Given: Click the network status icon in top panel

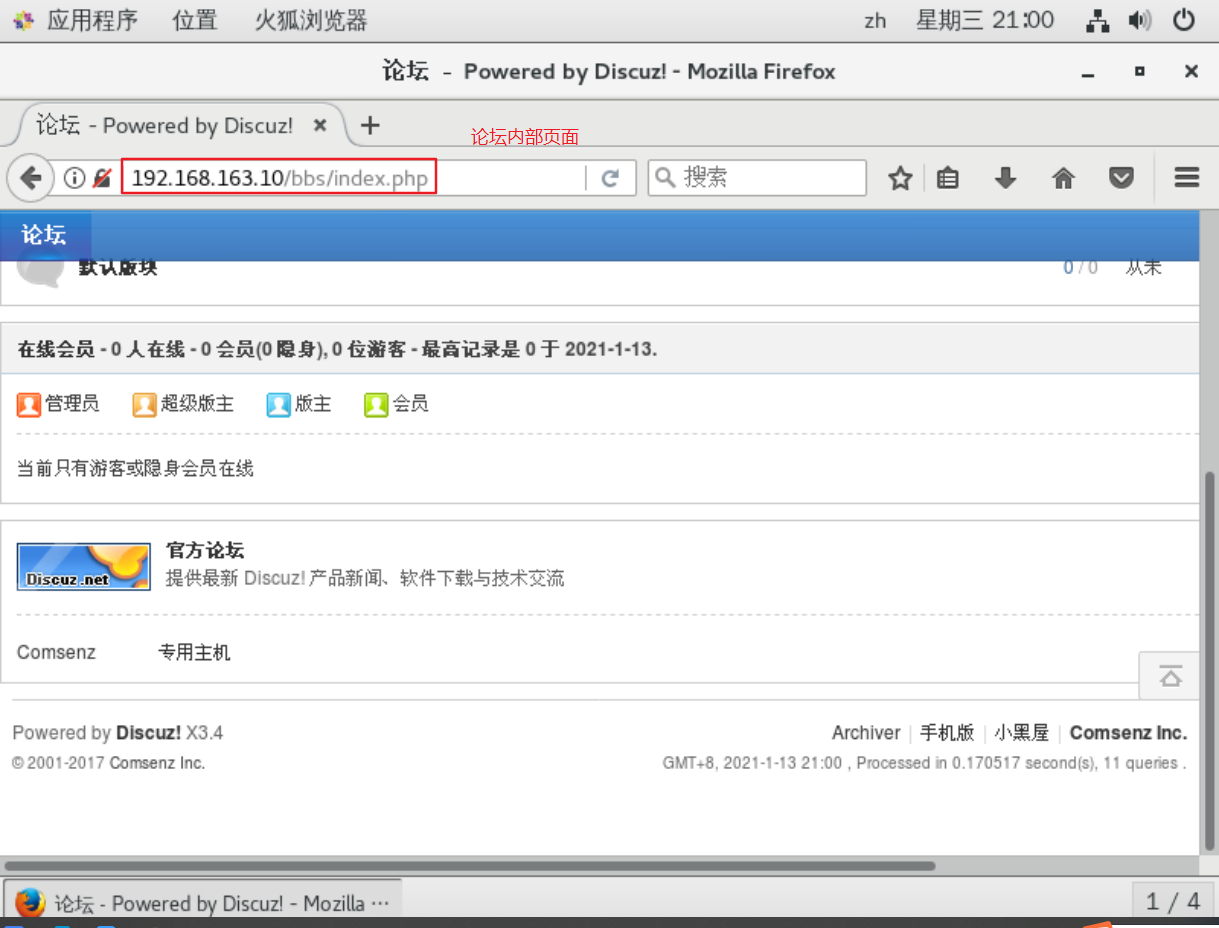Looking at the screenshot, I should click(x=1099, y=20).
